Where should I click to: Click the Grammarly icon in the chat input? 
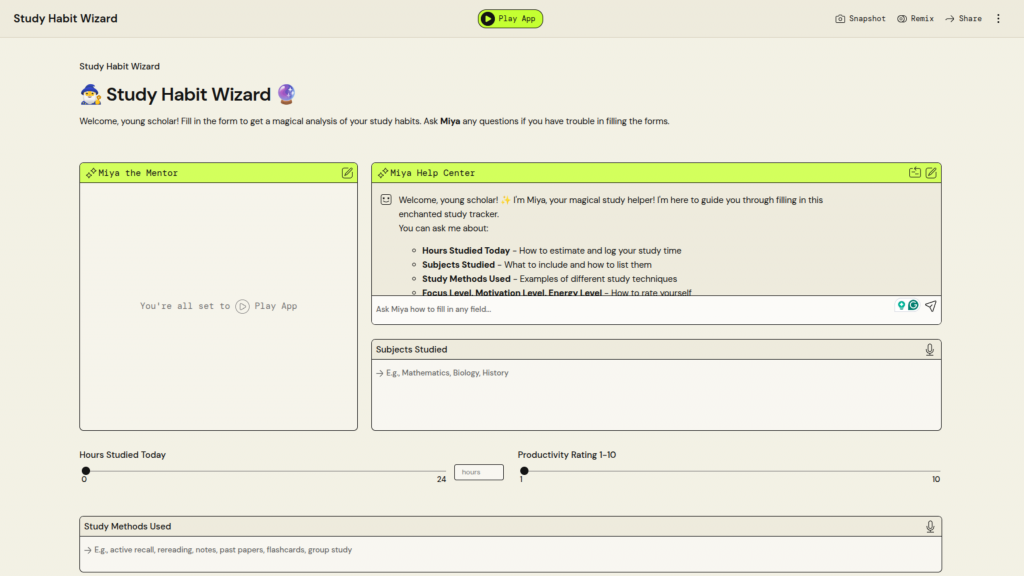click(x=913, y=306)
